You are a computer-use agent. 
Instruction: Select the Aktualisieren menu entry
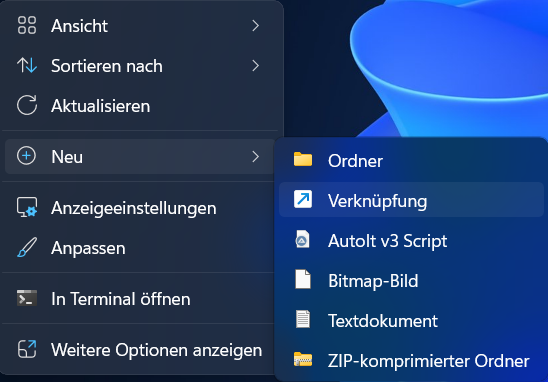click(140, 106)
